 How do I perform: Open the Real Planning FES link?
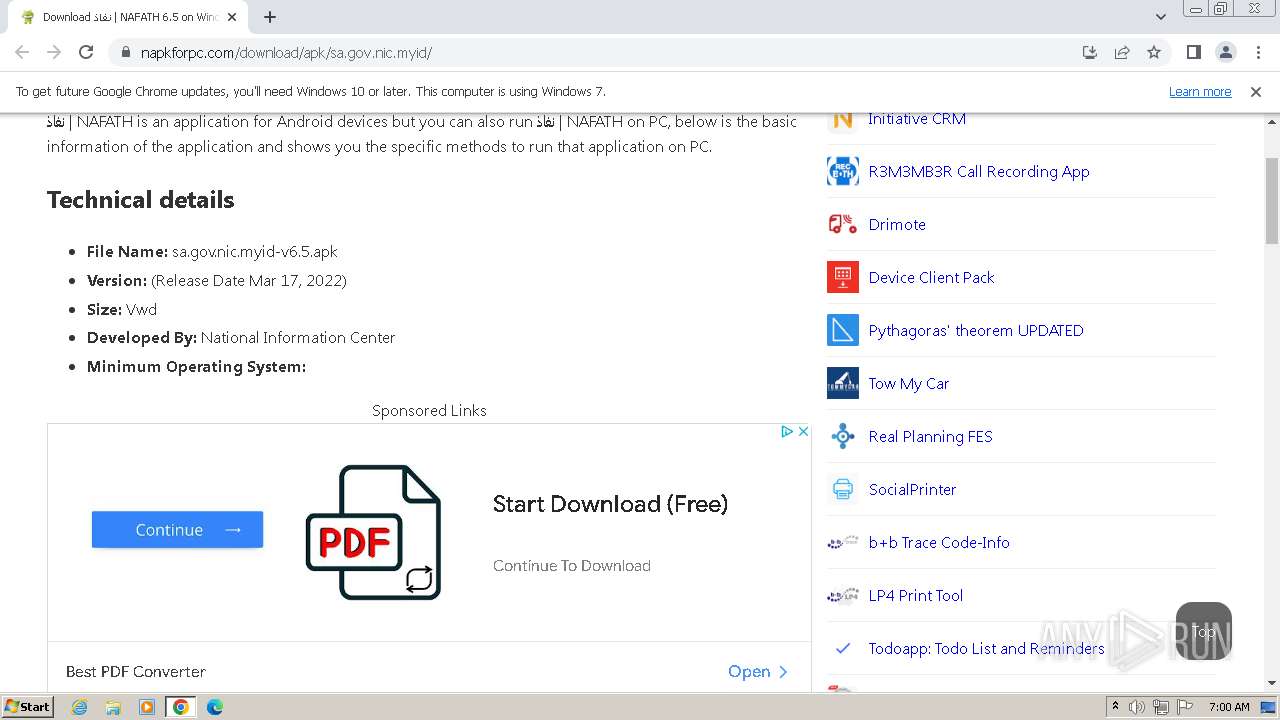tap(930, 437)
